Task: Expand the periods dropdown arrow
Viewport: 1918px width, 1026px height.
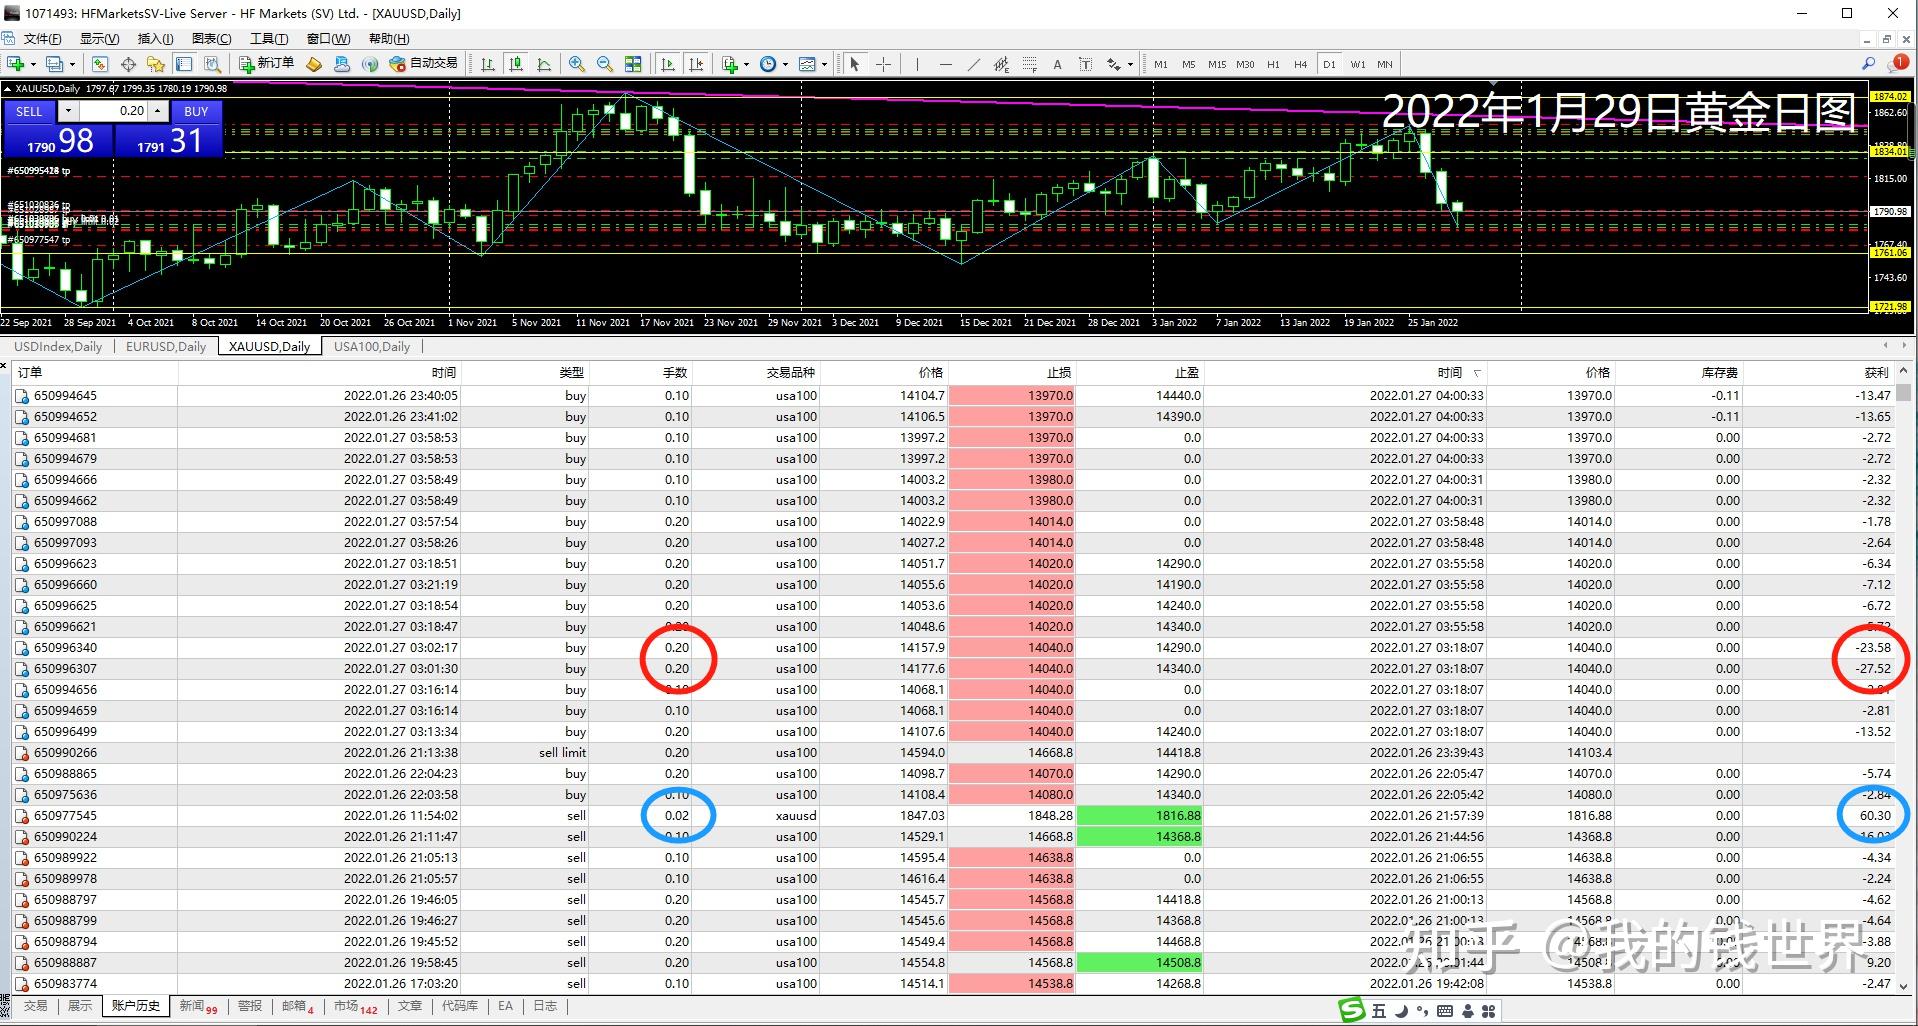Action: [785, 64]
